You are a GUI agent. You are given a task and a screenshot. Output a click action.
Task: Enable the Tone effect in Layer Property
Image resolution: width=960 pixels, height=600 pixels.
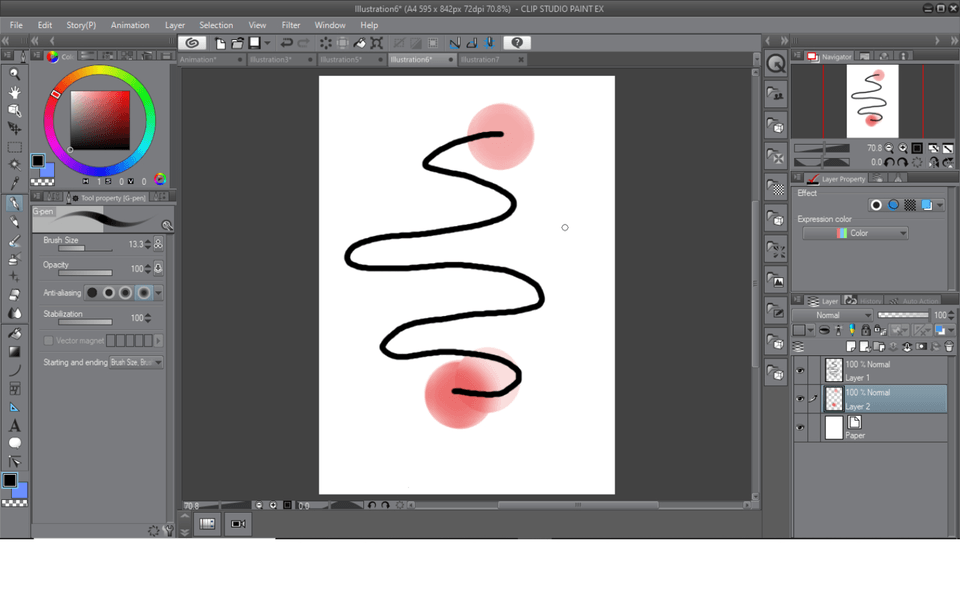909,205
